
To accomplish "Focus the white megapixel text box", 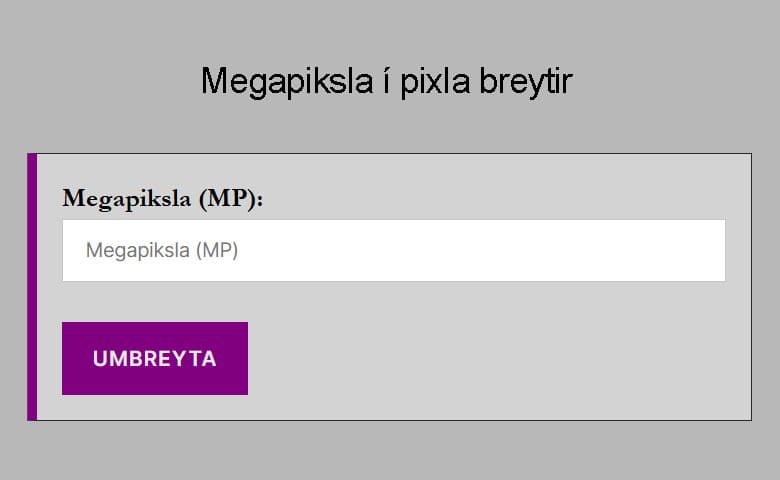I will pos(393,250).
